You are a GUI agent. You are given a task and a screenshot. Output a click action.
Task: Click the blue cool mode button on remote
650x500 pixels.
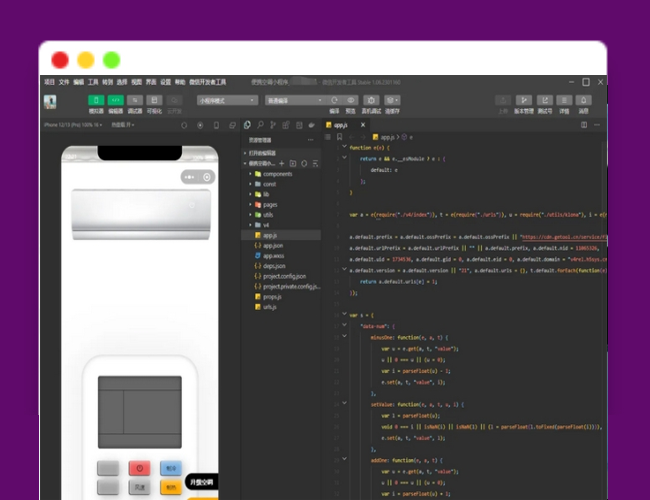coord(172,468)
